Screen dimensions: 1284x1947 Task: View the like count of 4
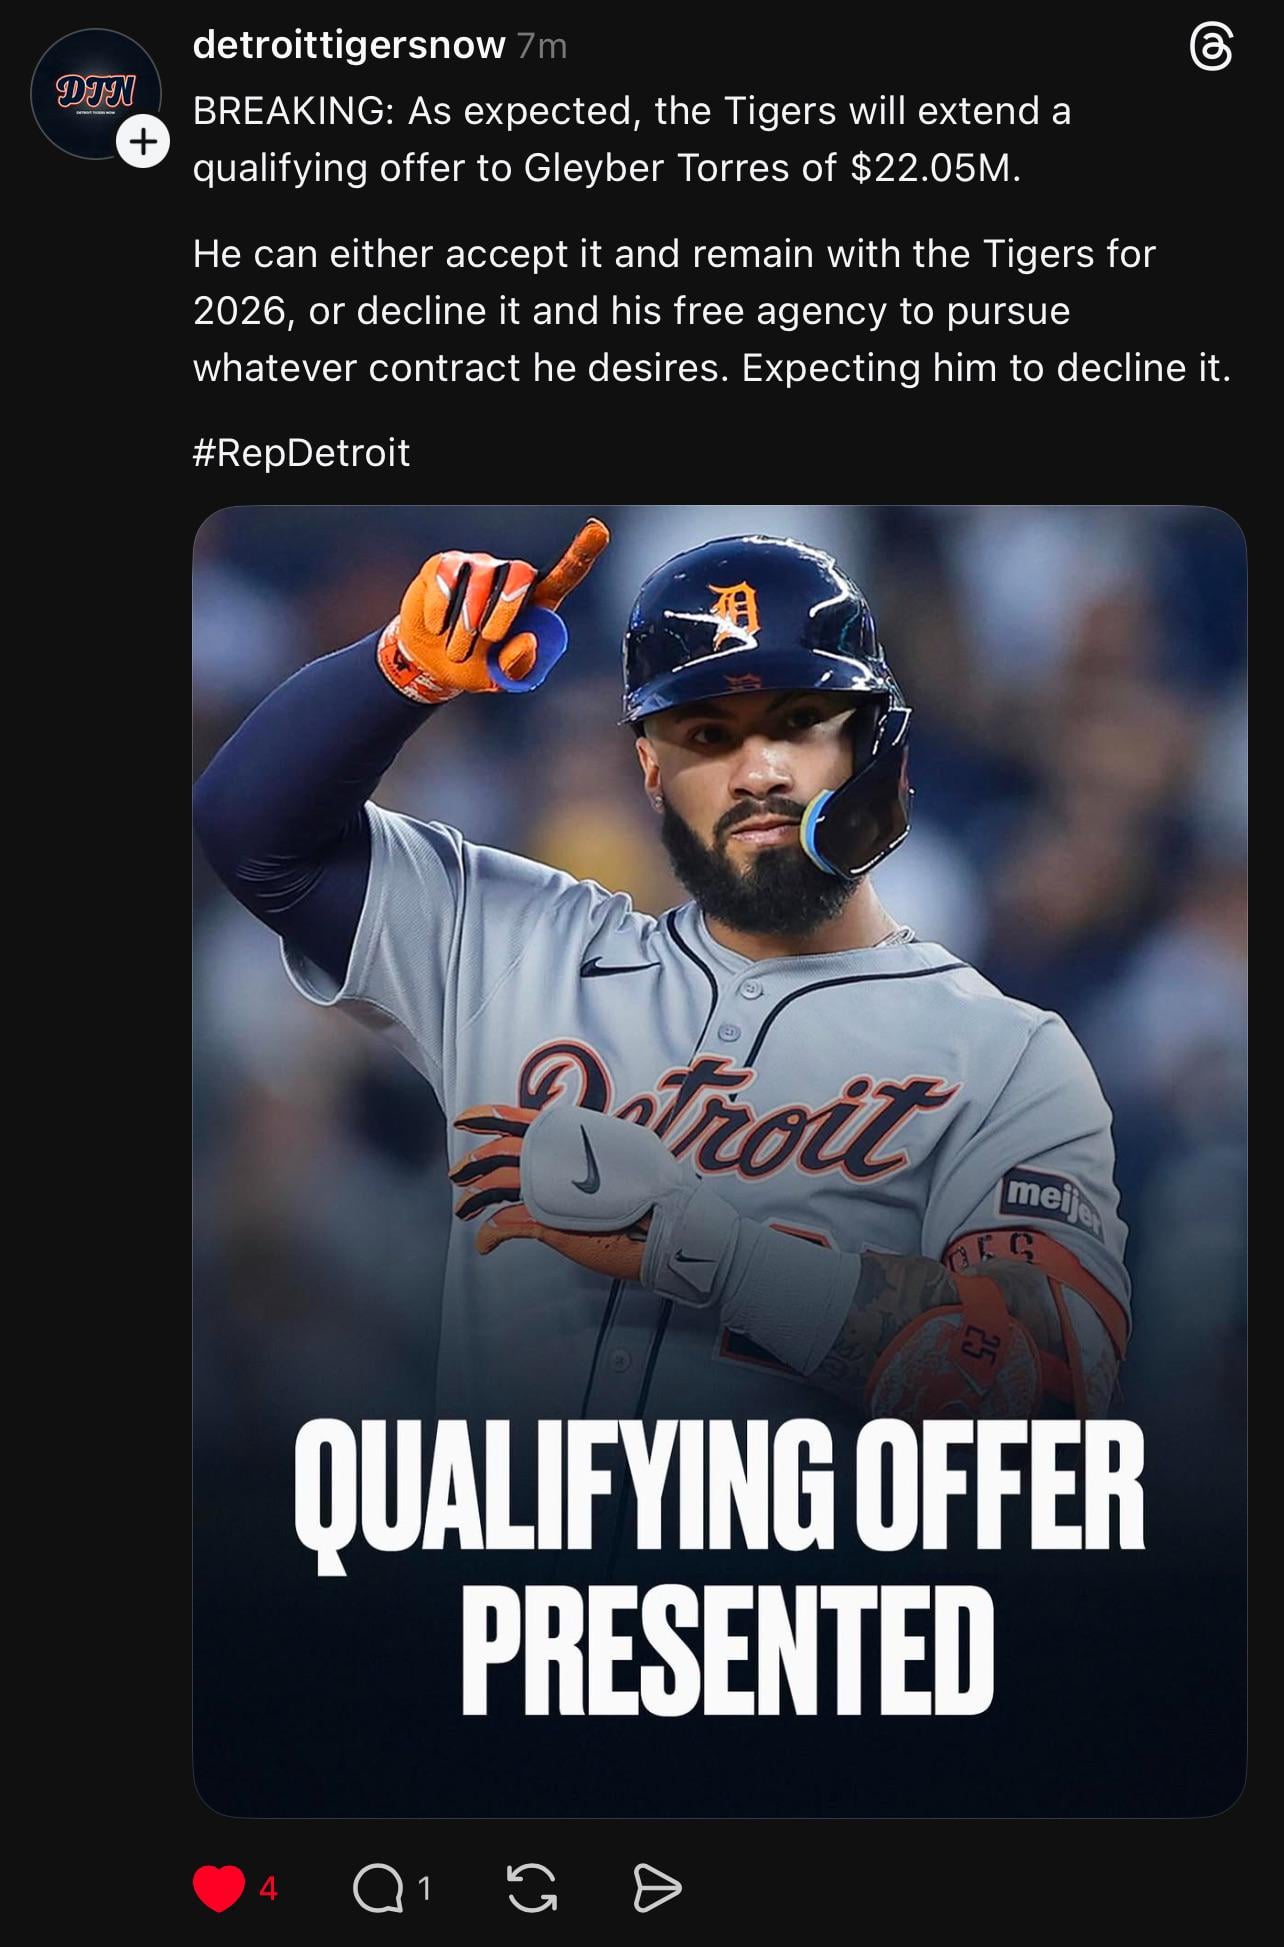click(268, 1888)
